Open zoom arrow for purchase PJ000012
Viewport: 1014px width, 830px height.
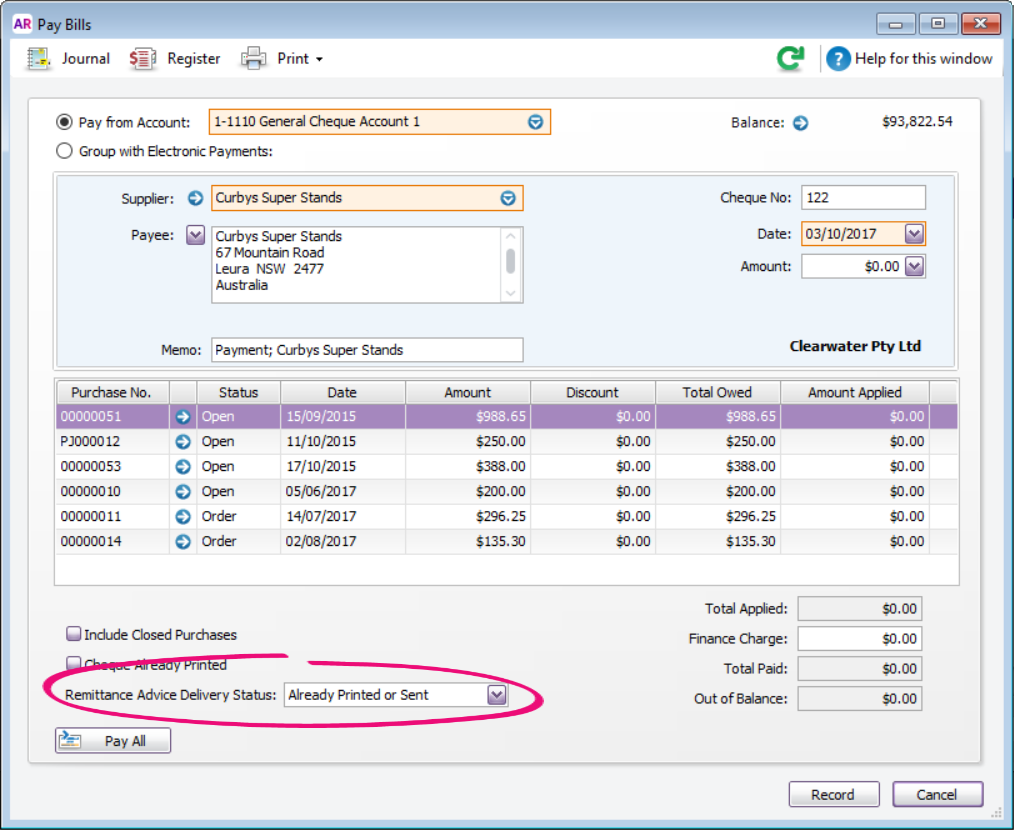coord(183,442)
